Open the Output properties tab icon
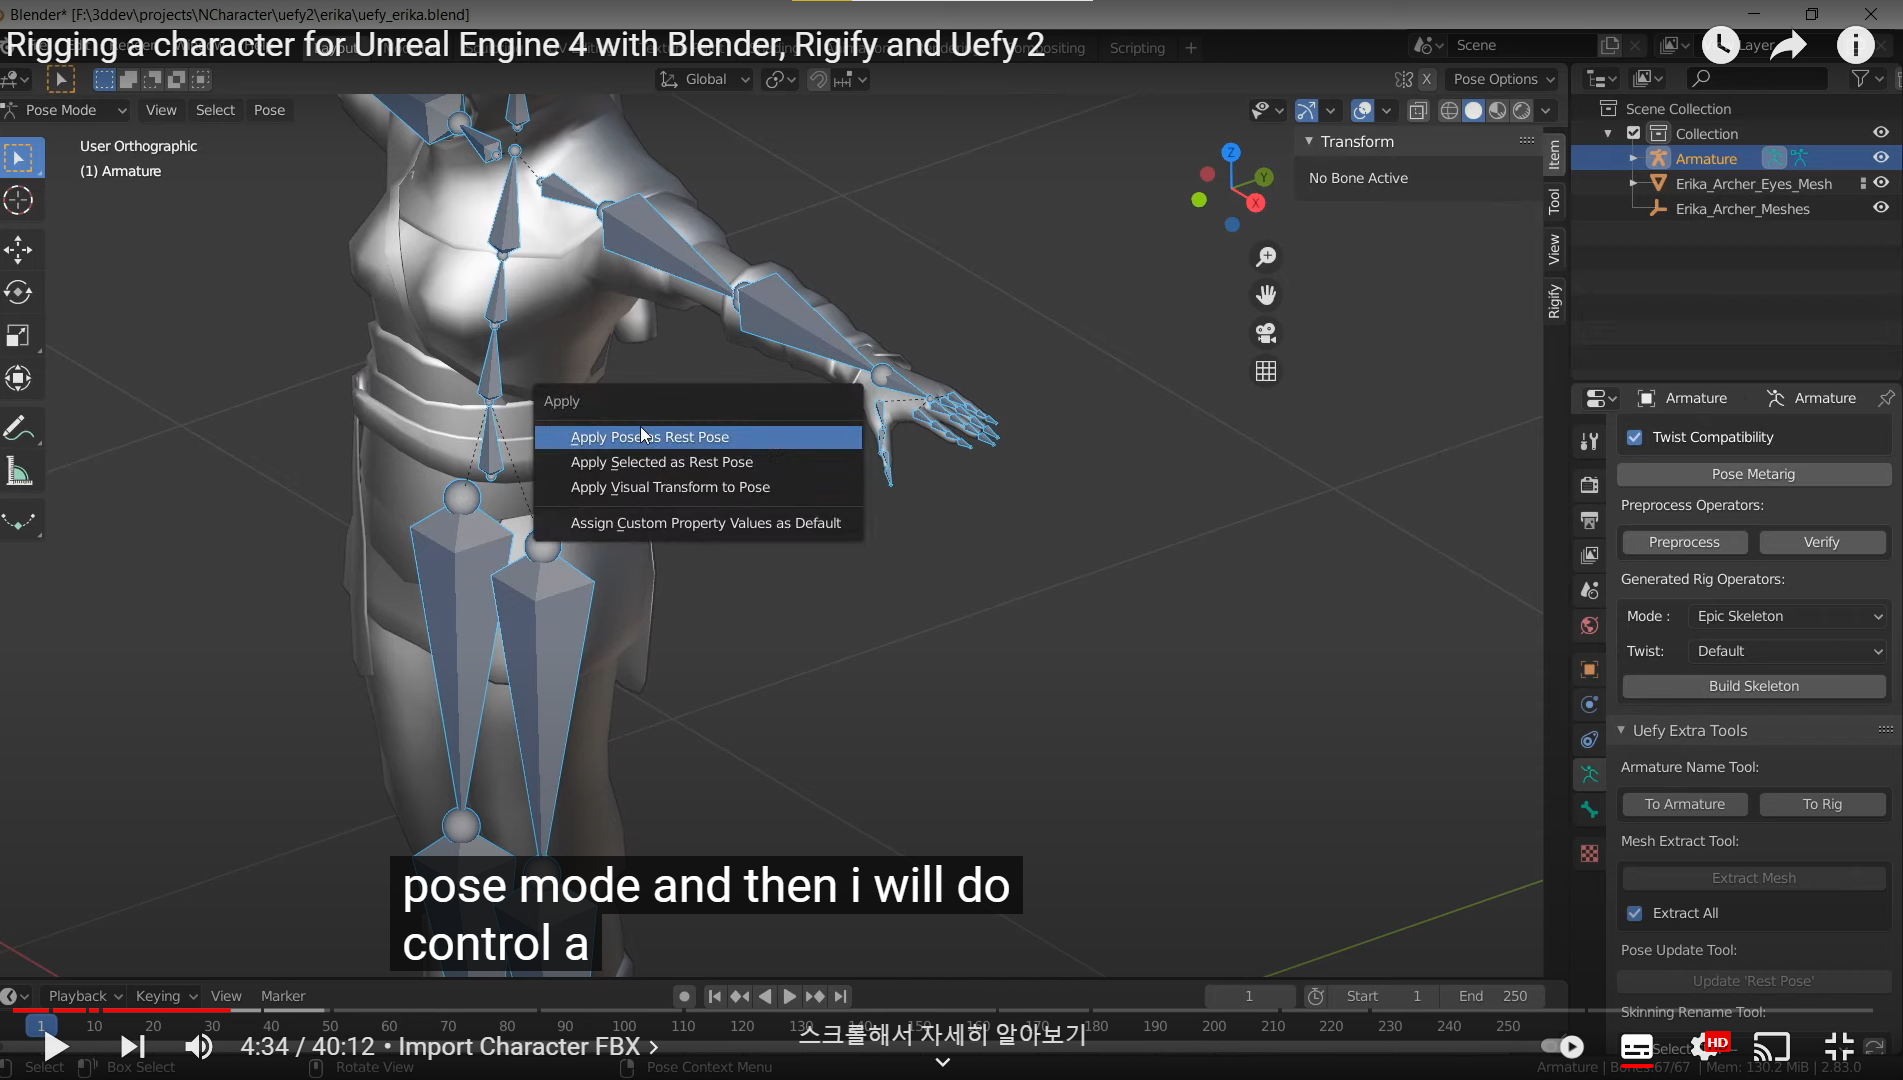 pos(1589,520)
